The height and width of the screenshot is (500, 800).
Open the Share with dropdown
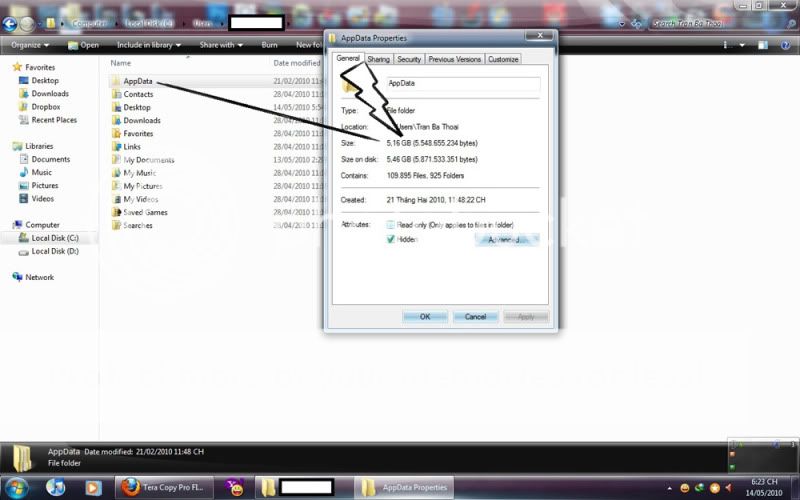coord(220,45)
